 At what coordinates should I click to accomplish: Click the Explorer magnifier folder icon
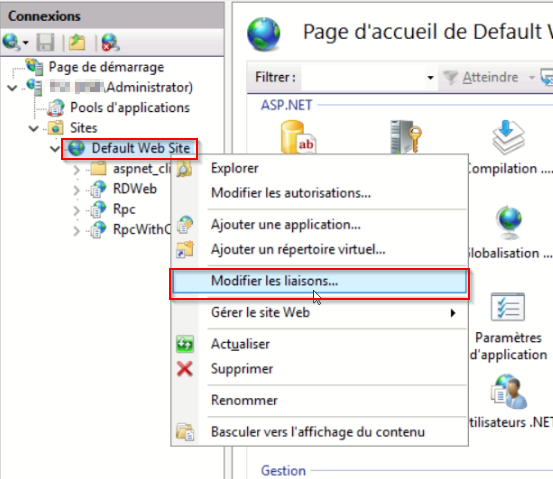tap(184, 168)
